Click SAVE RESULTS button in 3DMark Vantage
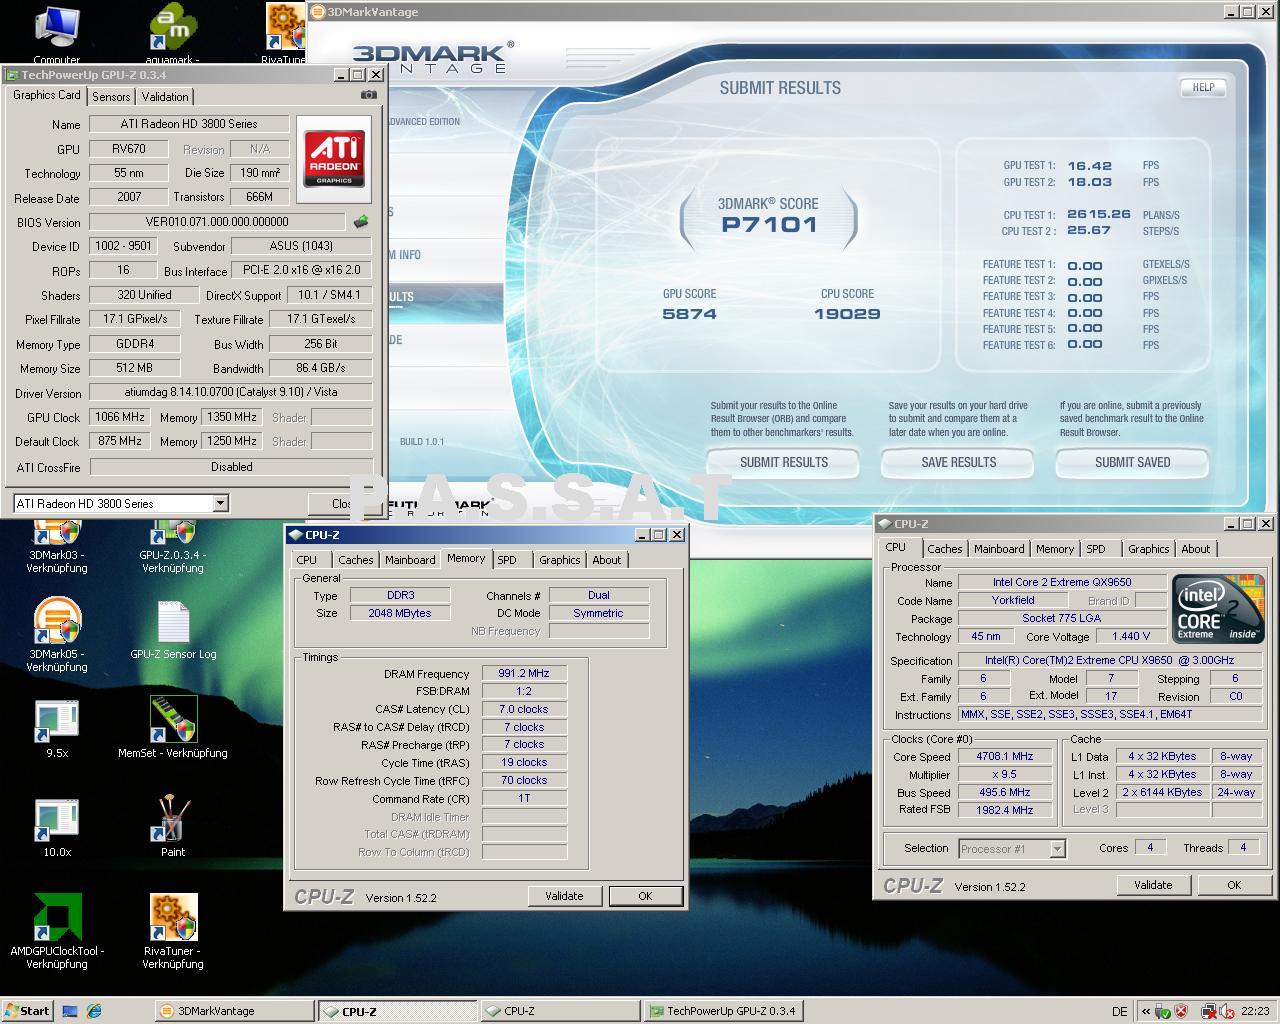1280x1024 pixels. pyautogui.click(x=958, y=463)
